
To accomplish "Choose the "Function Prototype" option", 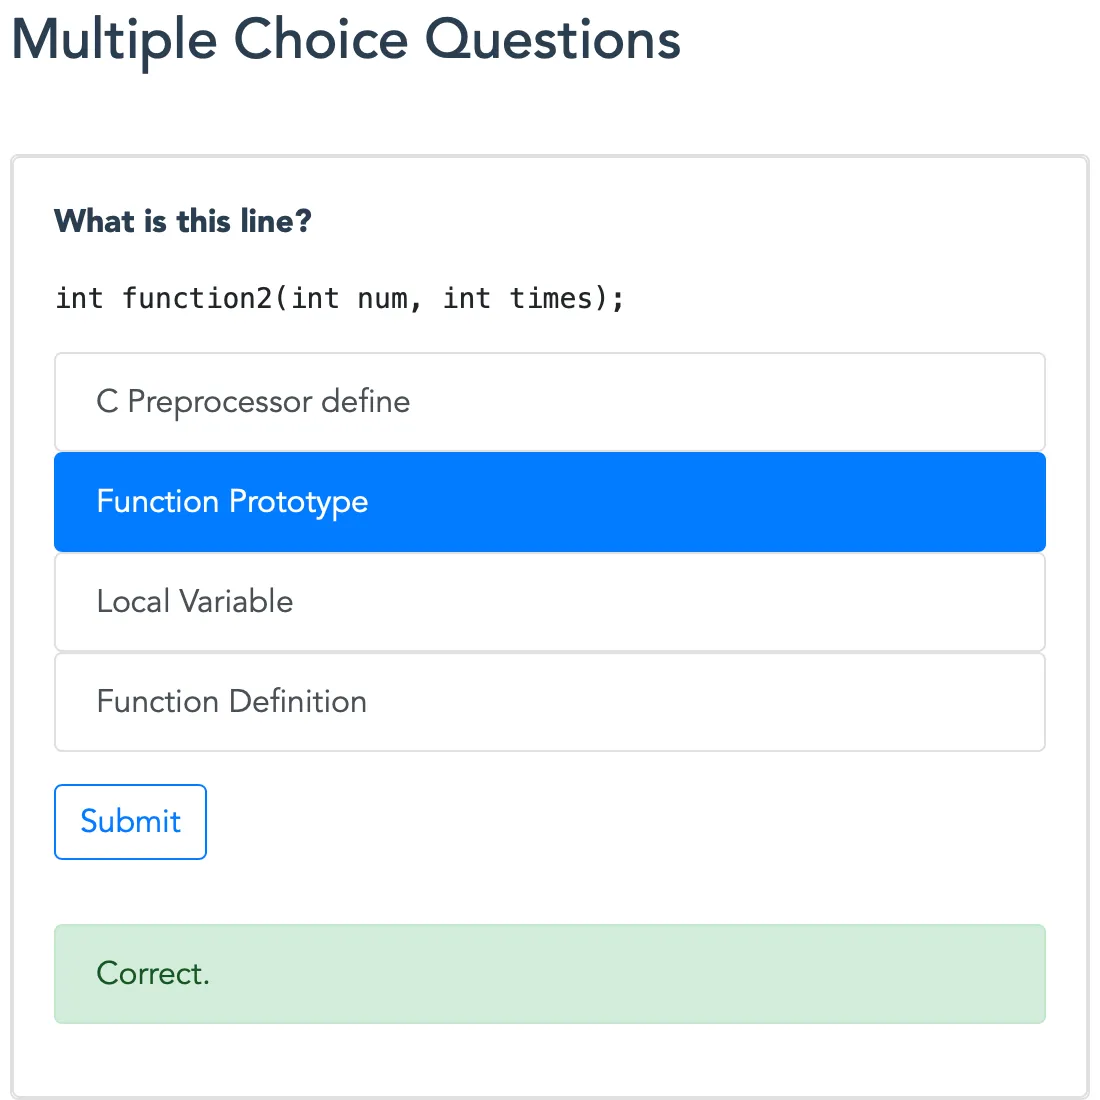I will pos(549,502).
